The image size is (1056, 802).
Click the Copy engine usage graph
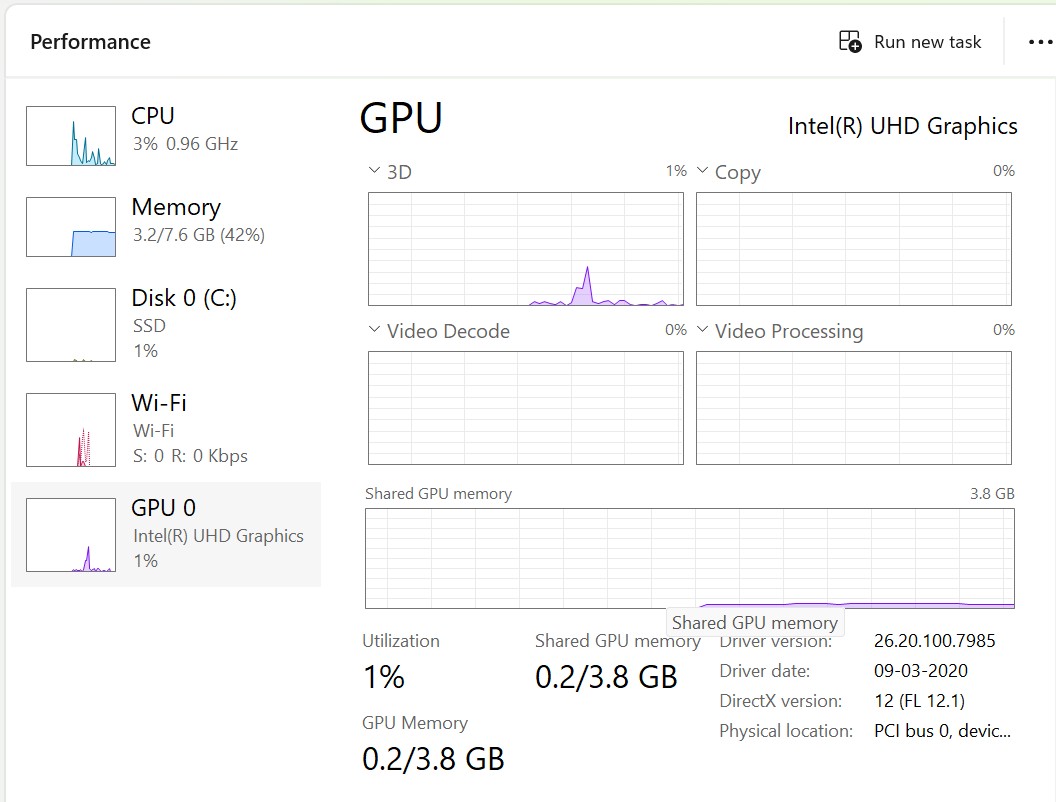[x=854, y=249]
